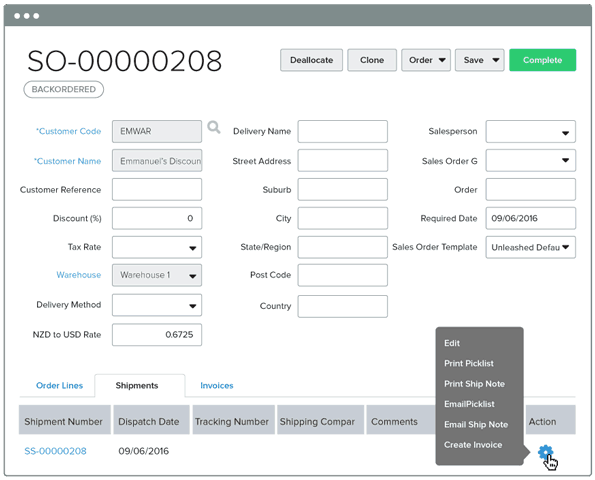The image size is (595, 480).
Task: Switch to the Invoices tab
Action: click(x=217, y=386)
